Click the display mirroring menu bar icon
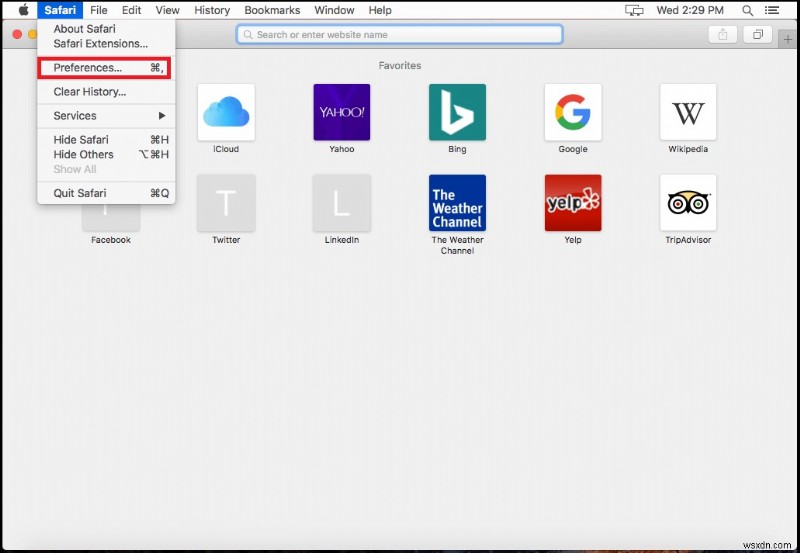 (634, 10)
